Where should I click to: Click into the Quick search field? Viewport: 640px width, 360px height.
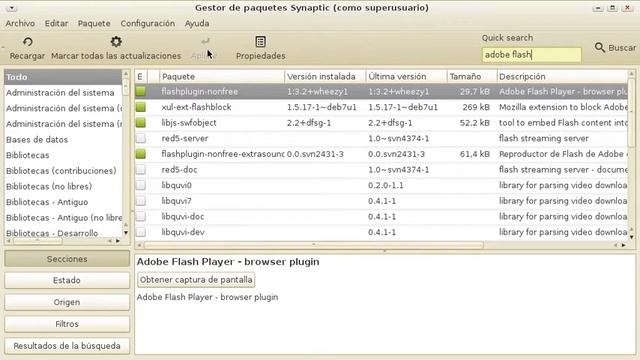click(x=531, y=55)
